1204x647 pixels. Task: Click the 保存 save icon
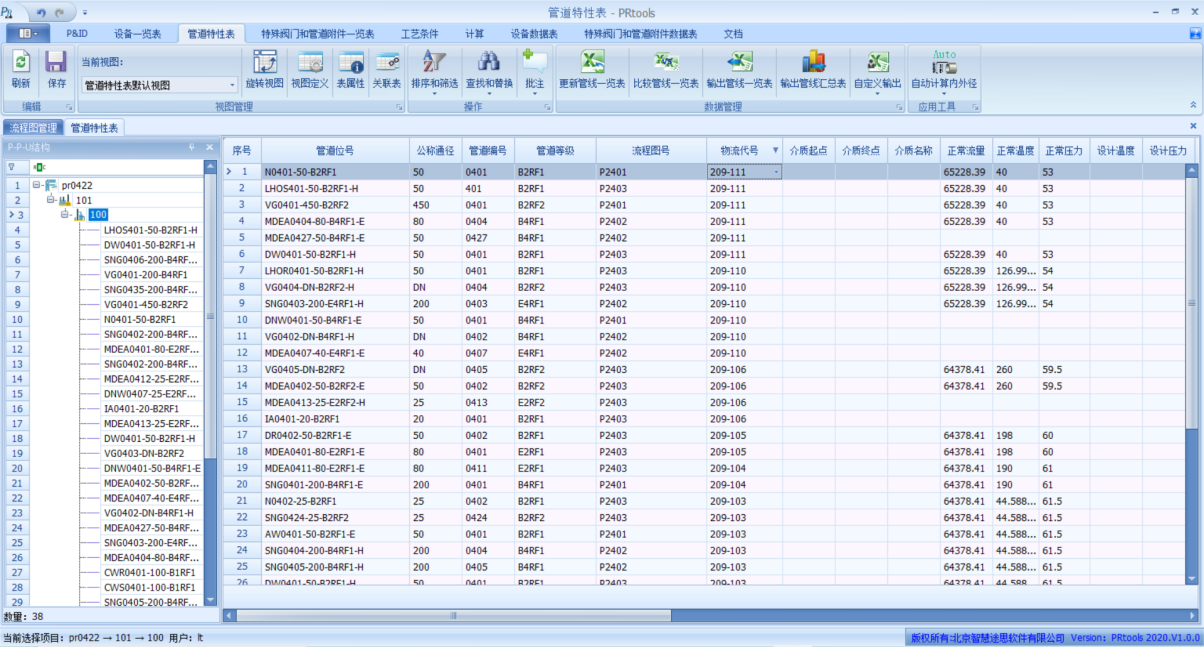point(57,63)
